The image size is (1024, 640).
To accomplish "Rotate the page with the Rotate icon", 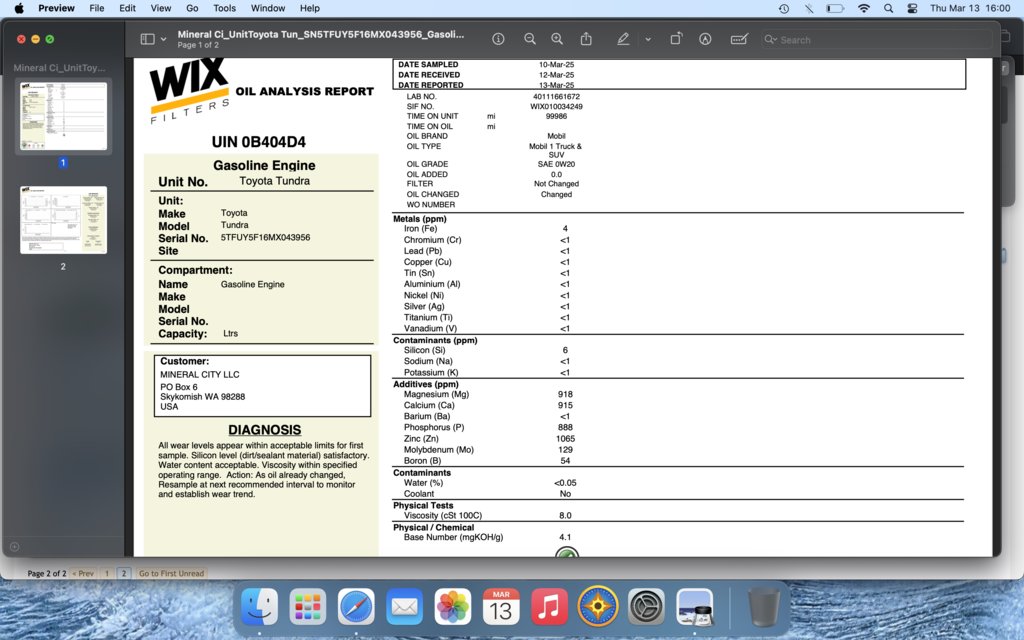I will 676,39.
